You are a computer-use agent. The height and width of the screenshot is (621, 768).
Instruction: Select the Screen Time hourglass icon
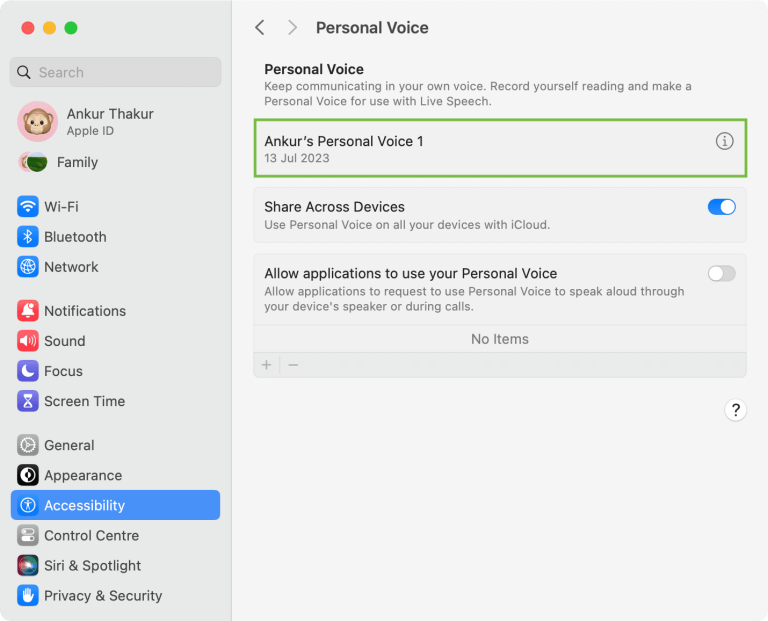[28, 401]
